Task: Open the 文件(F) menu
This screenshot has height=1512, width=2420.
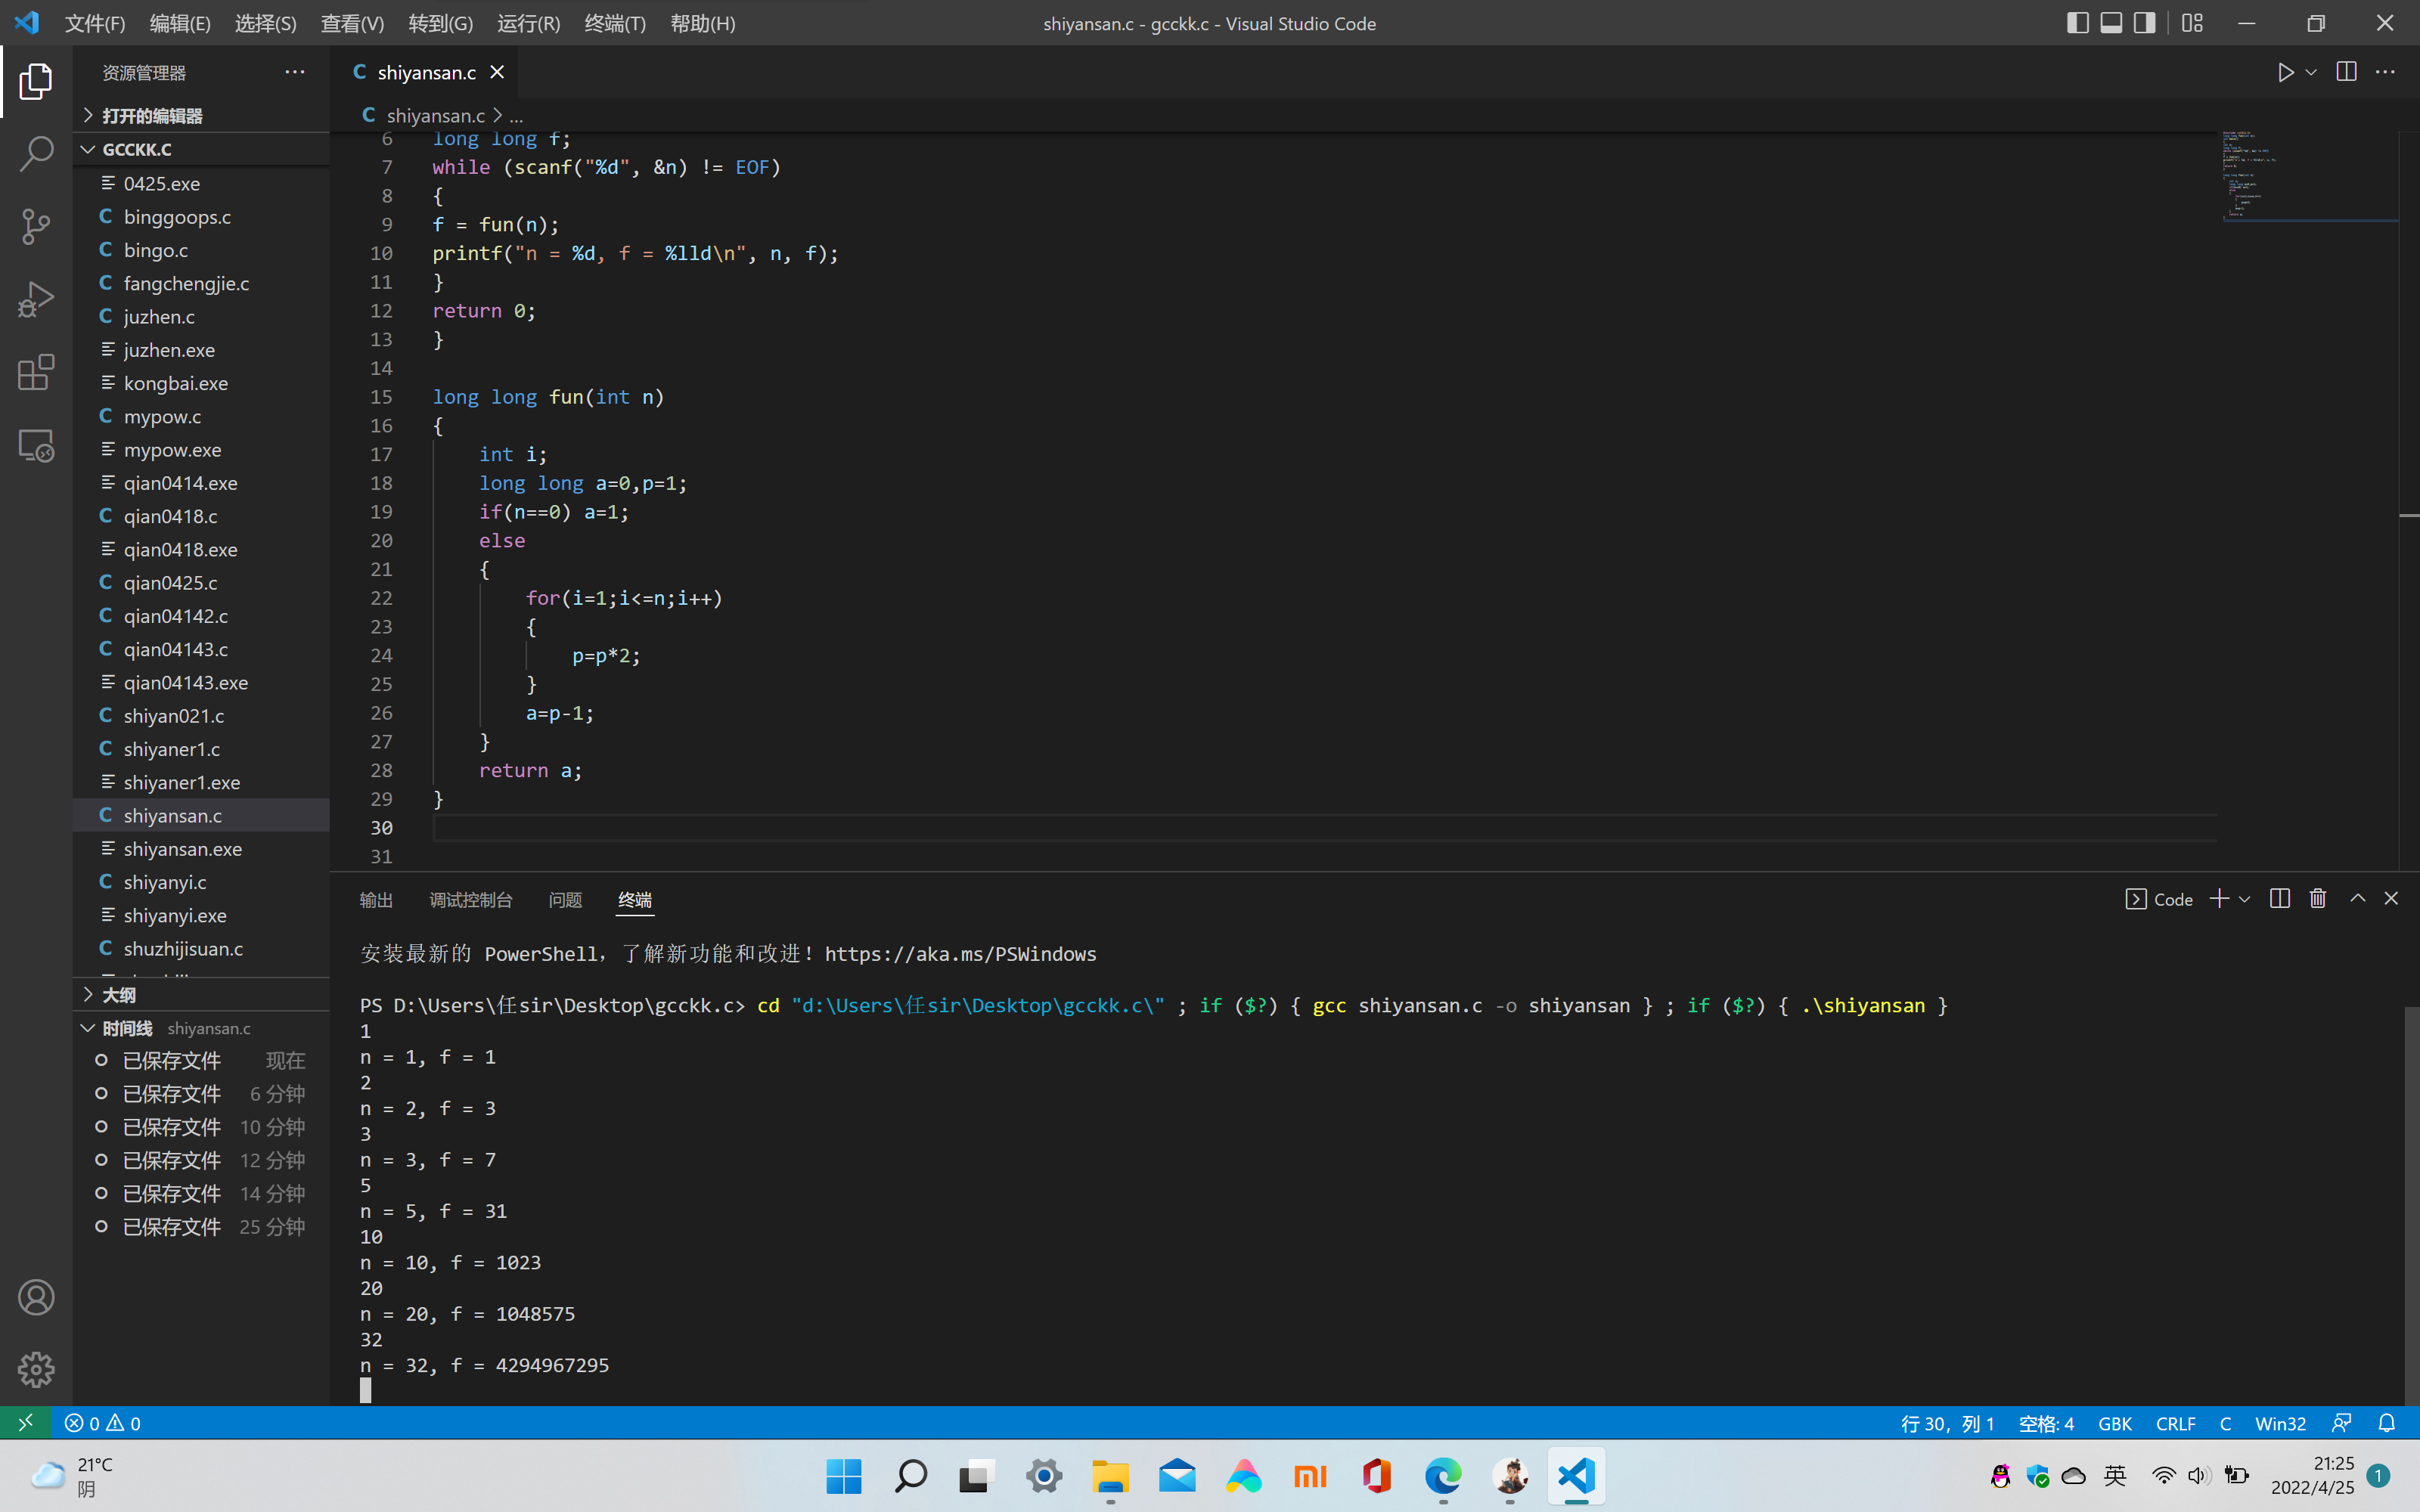Action: (95, 23)
